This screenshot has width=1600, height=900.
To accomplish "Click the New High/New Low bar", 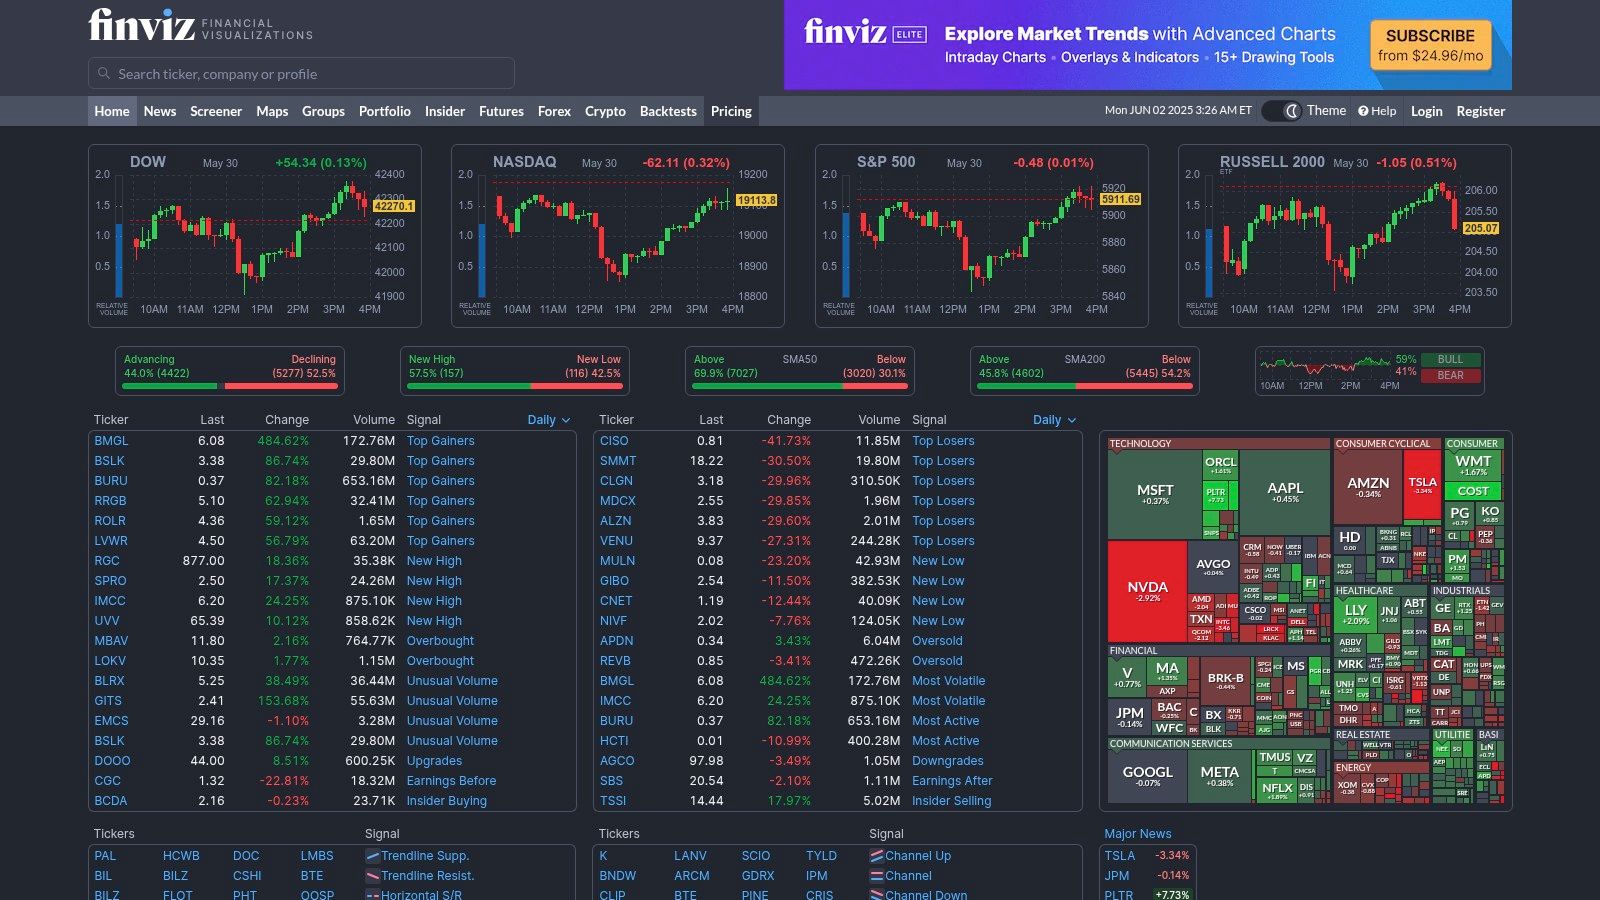I will (x=515, y=385).
